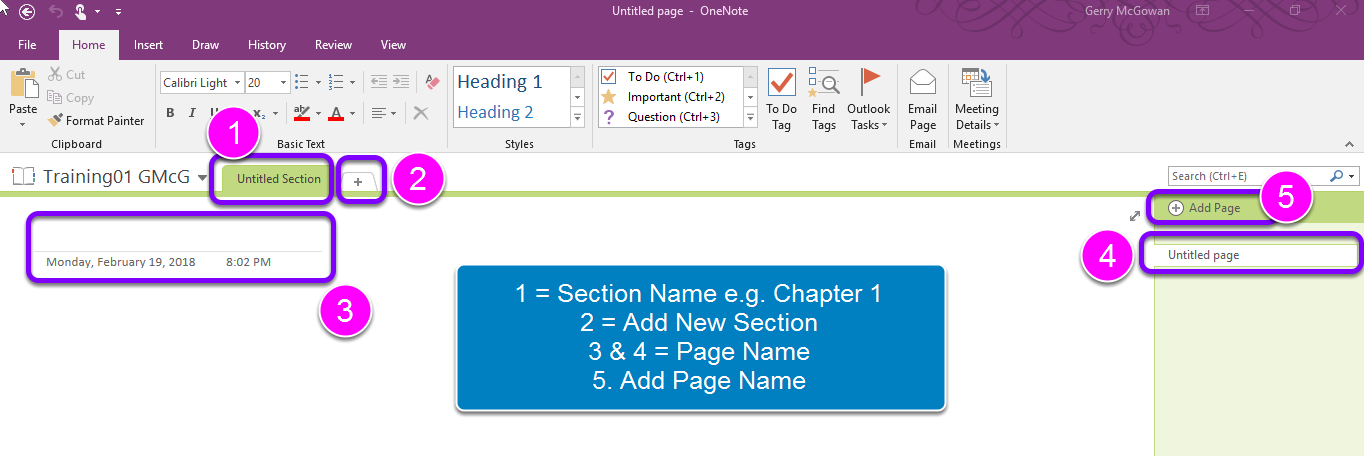Switch to the Review tab
This screenshot has height=456, width=1364.
coord(333,45)
